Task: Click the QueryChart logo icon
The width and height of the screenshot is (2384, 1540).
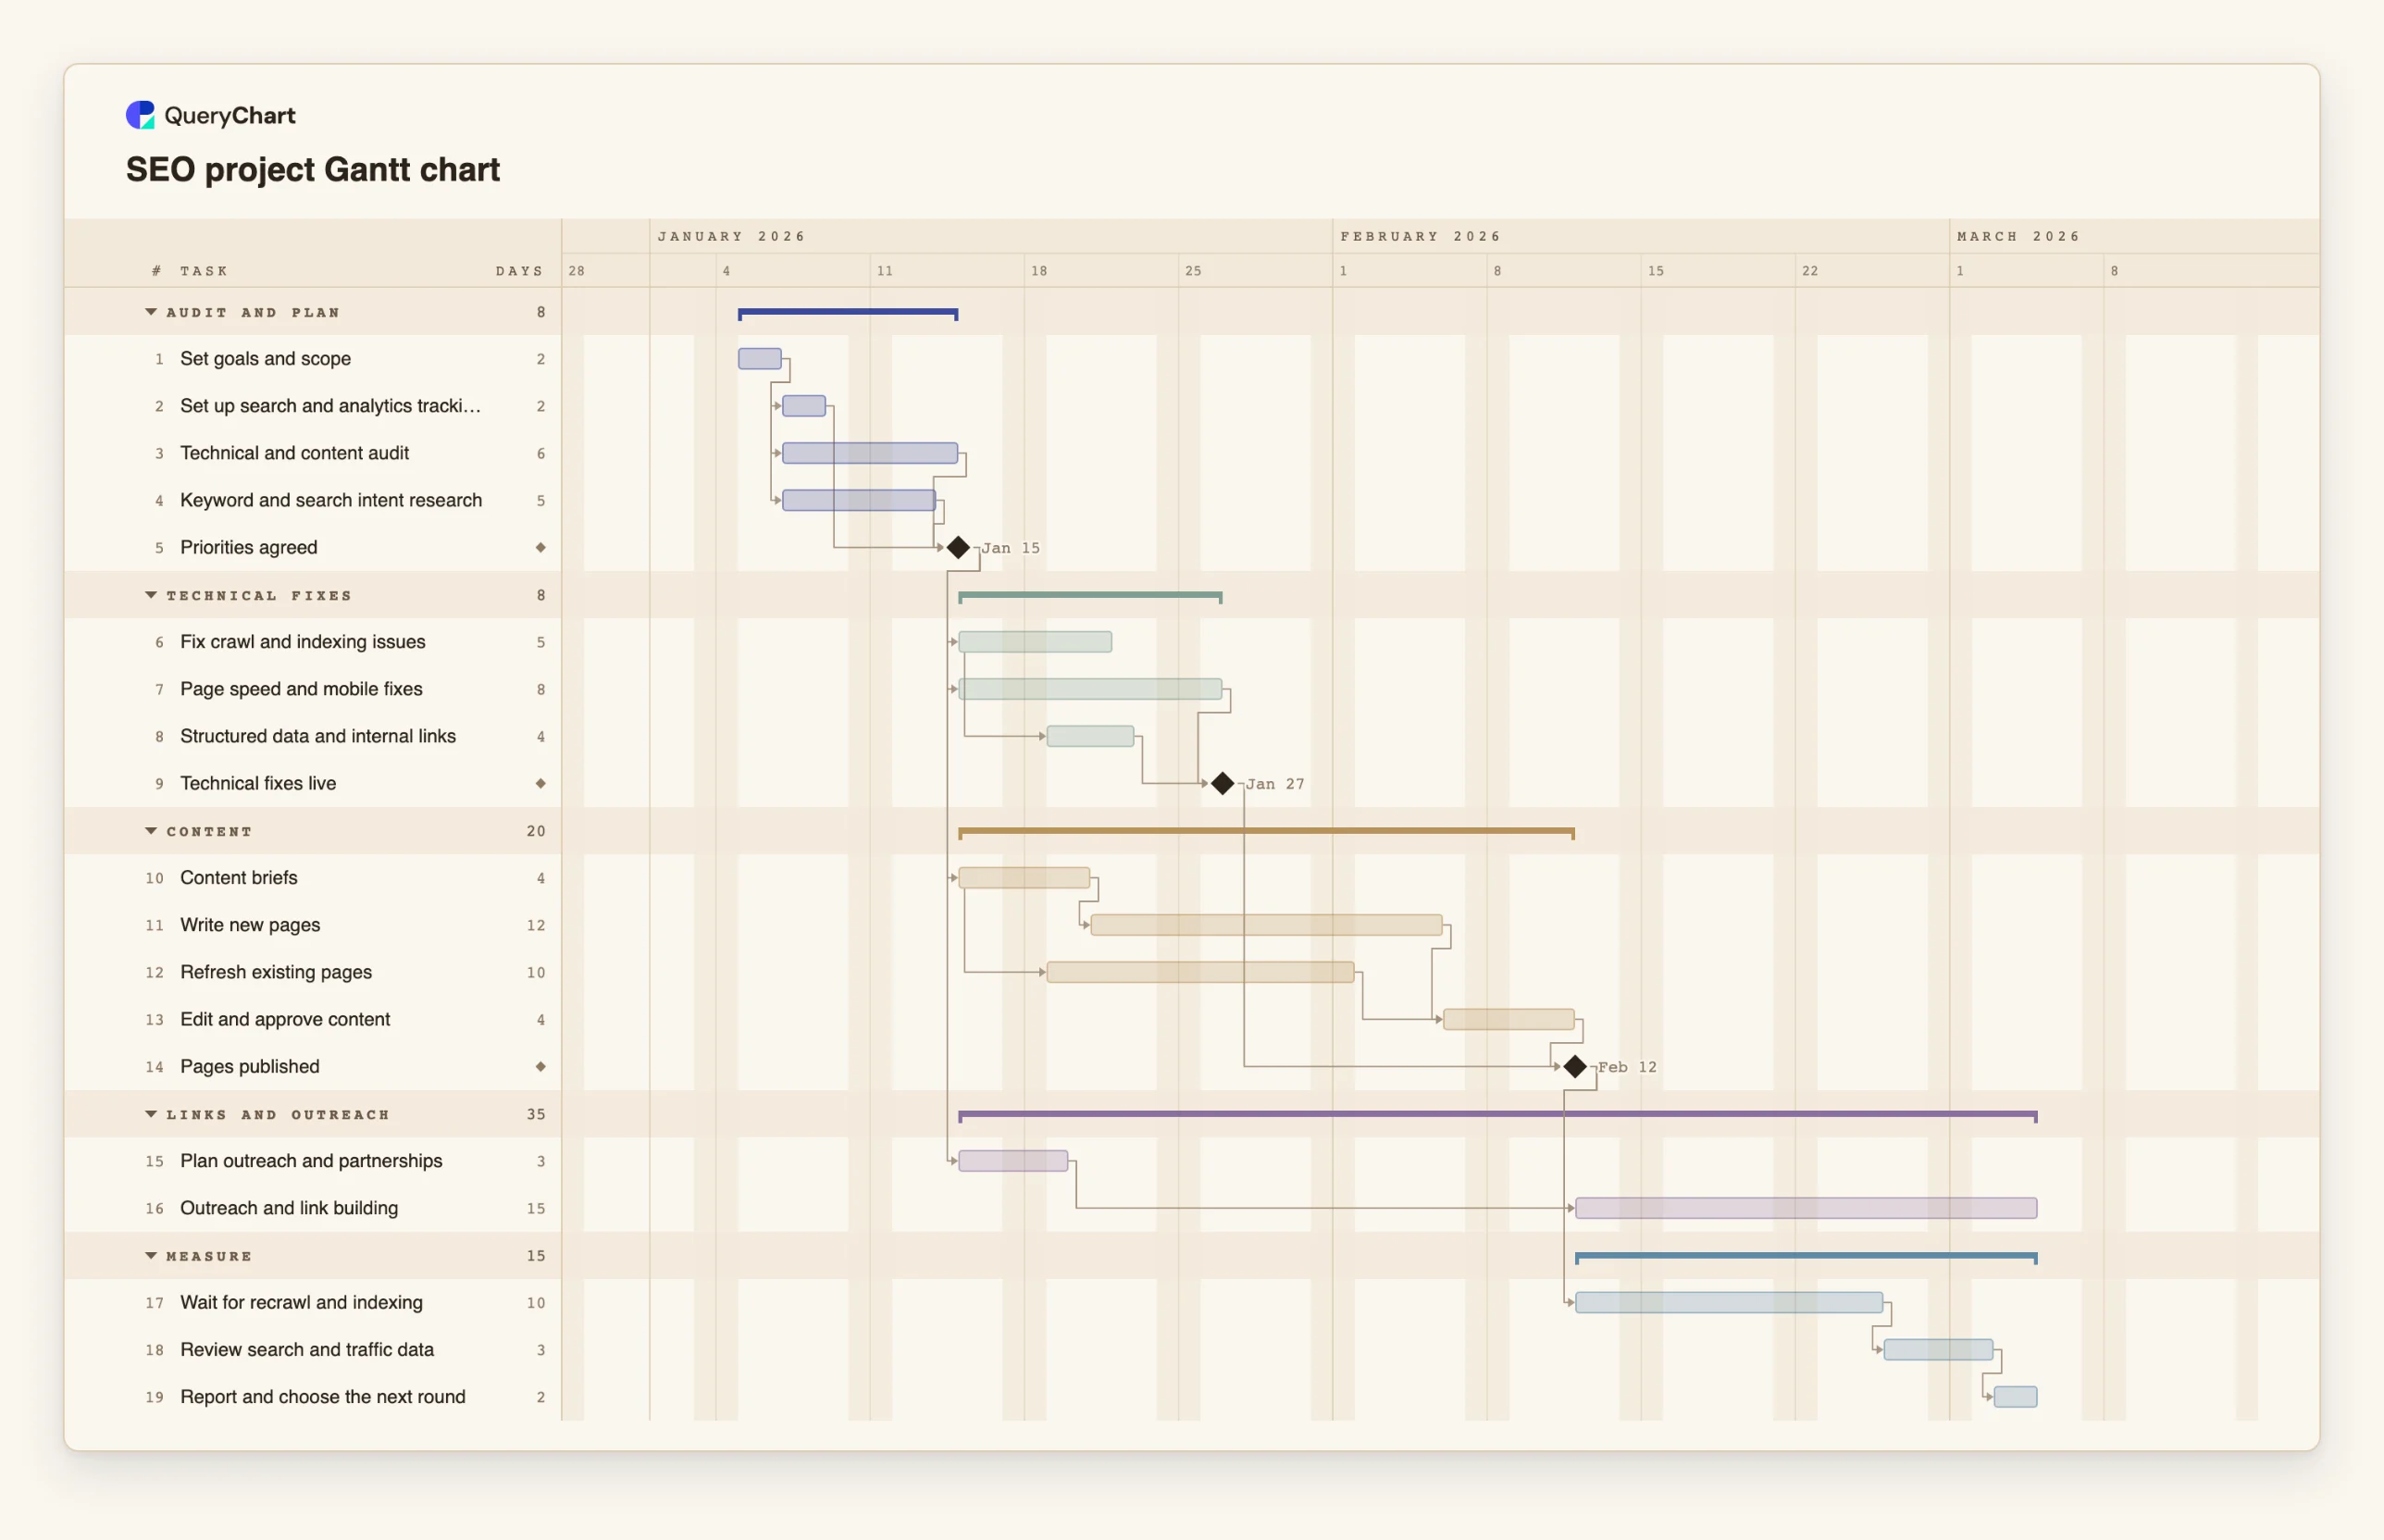Action: pyautogui.click(x=140, y=115)
